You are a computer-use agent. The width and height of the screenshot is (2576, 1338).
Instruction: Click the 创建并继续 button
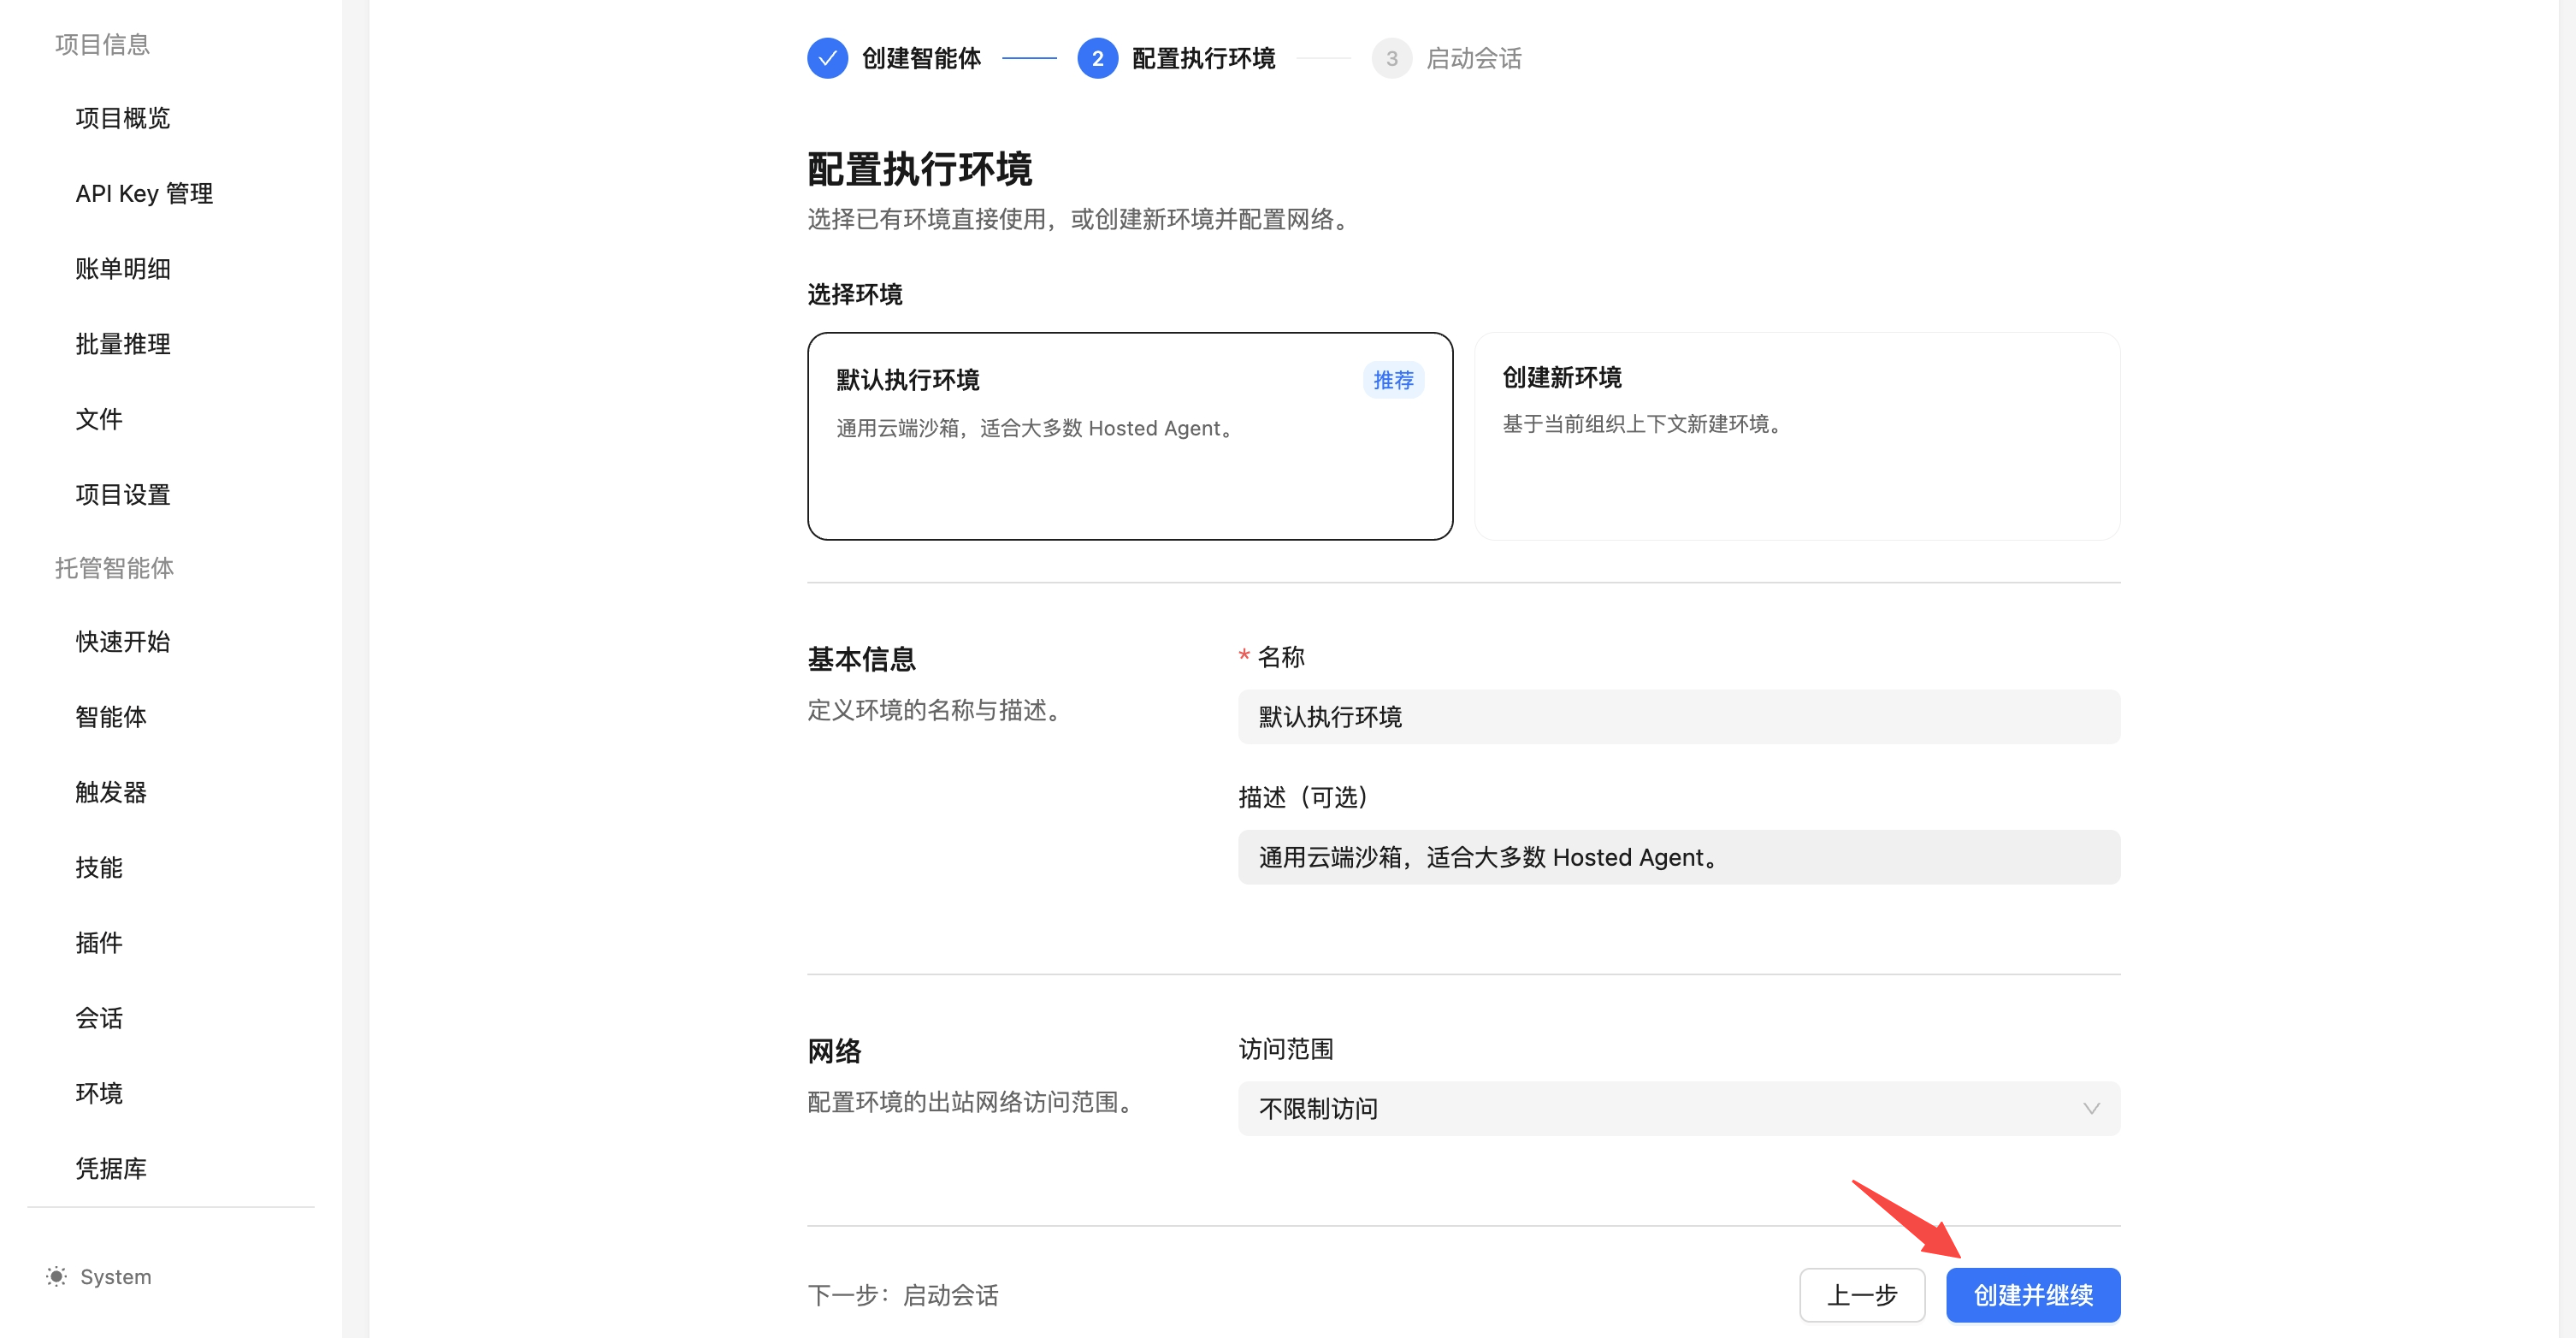(2032, 1295)
